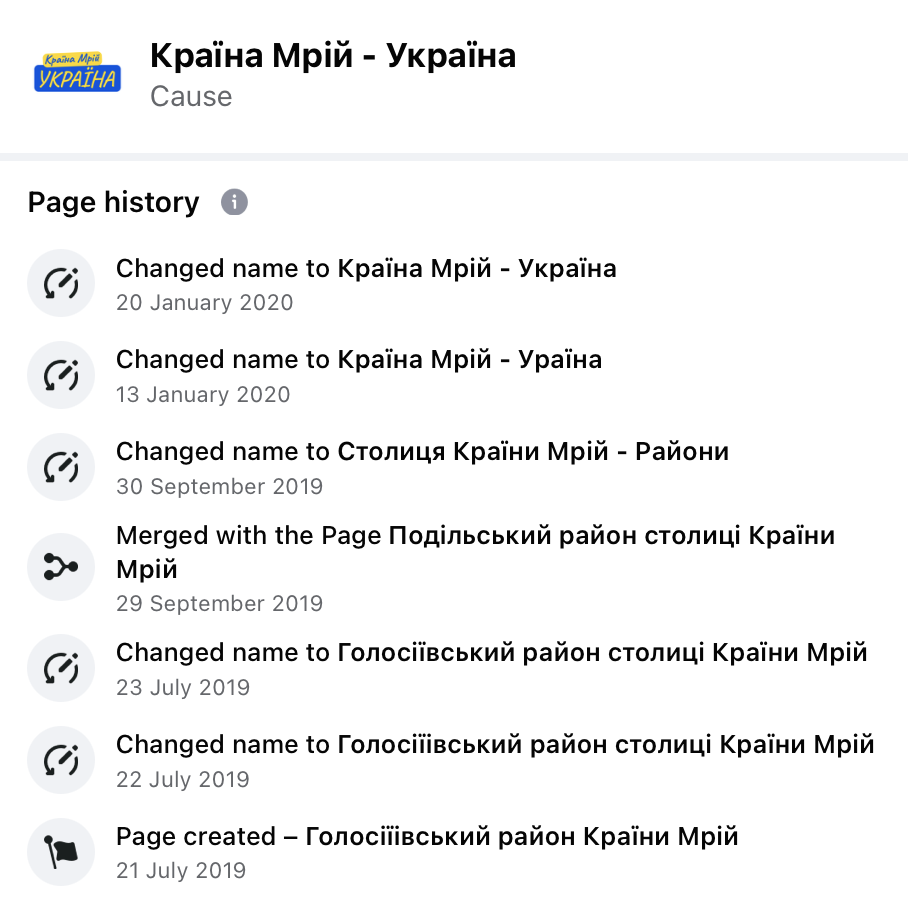Click the rename icon dated 20 January 2020
Image resolution: width=908 pixels, height=898 pixels.
61,283
